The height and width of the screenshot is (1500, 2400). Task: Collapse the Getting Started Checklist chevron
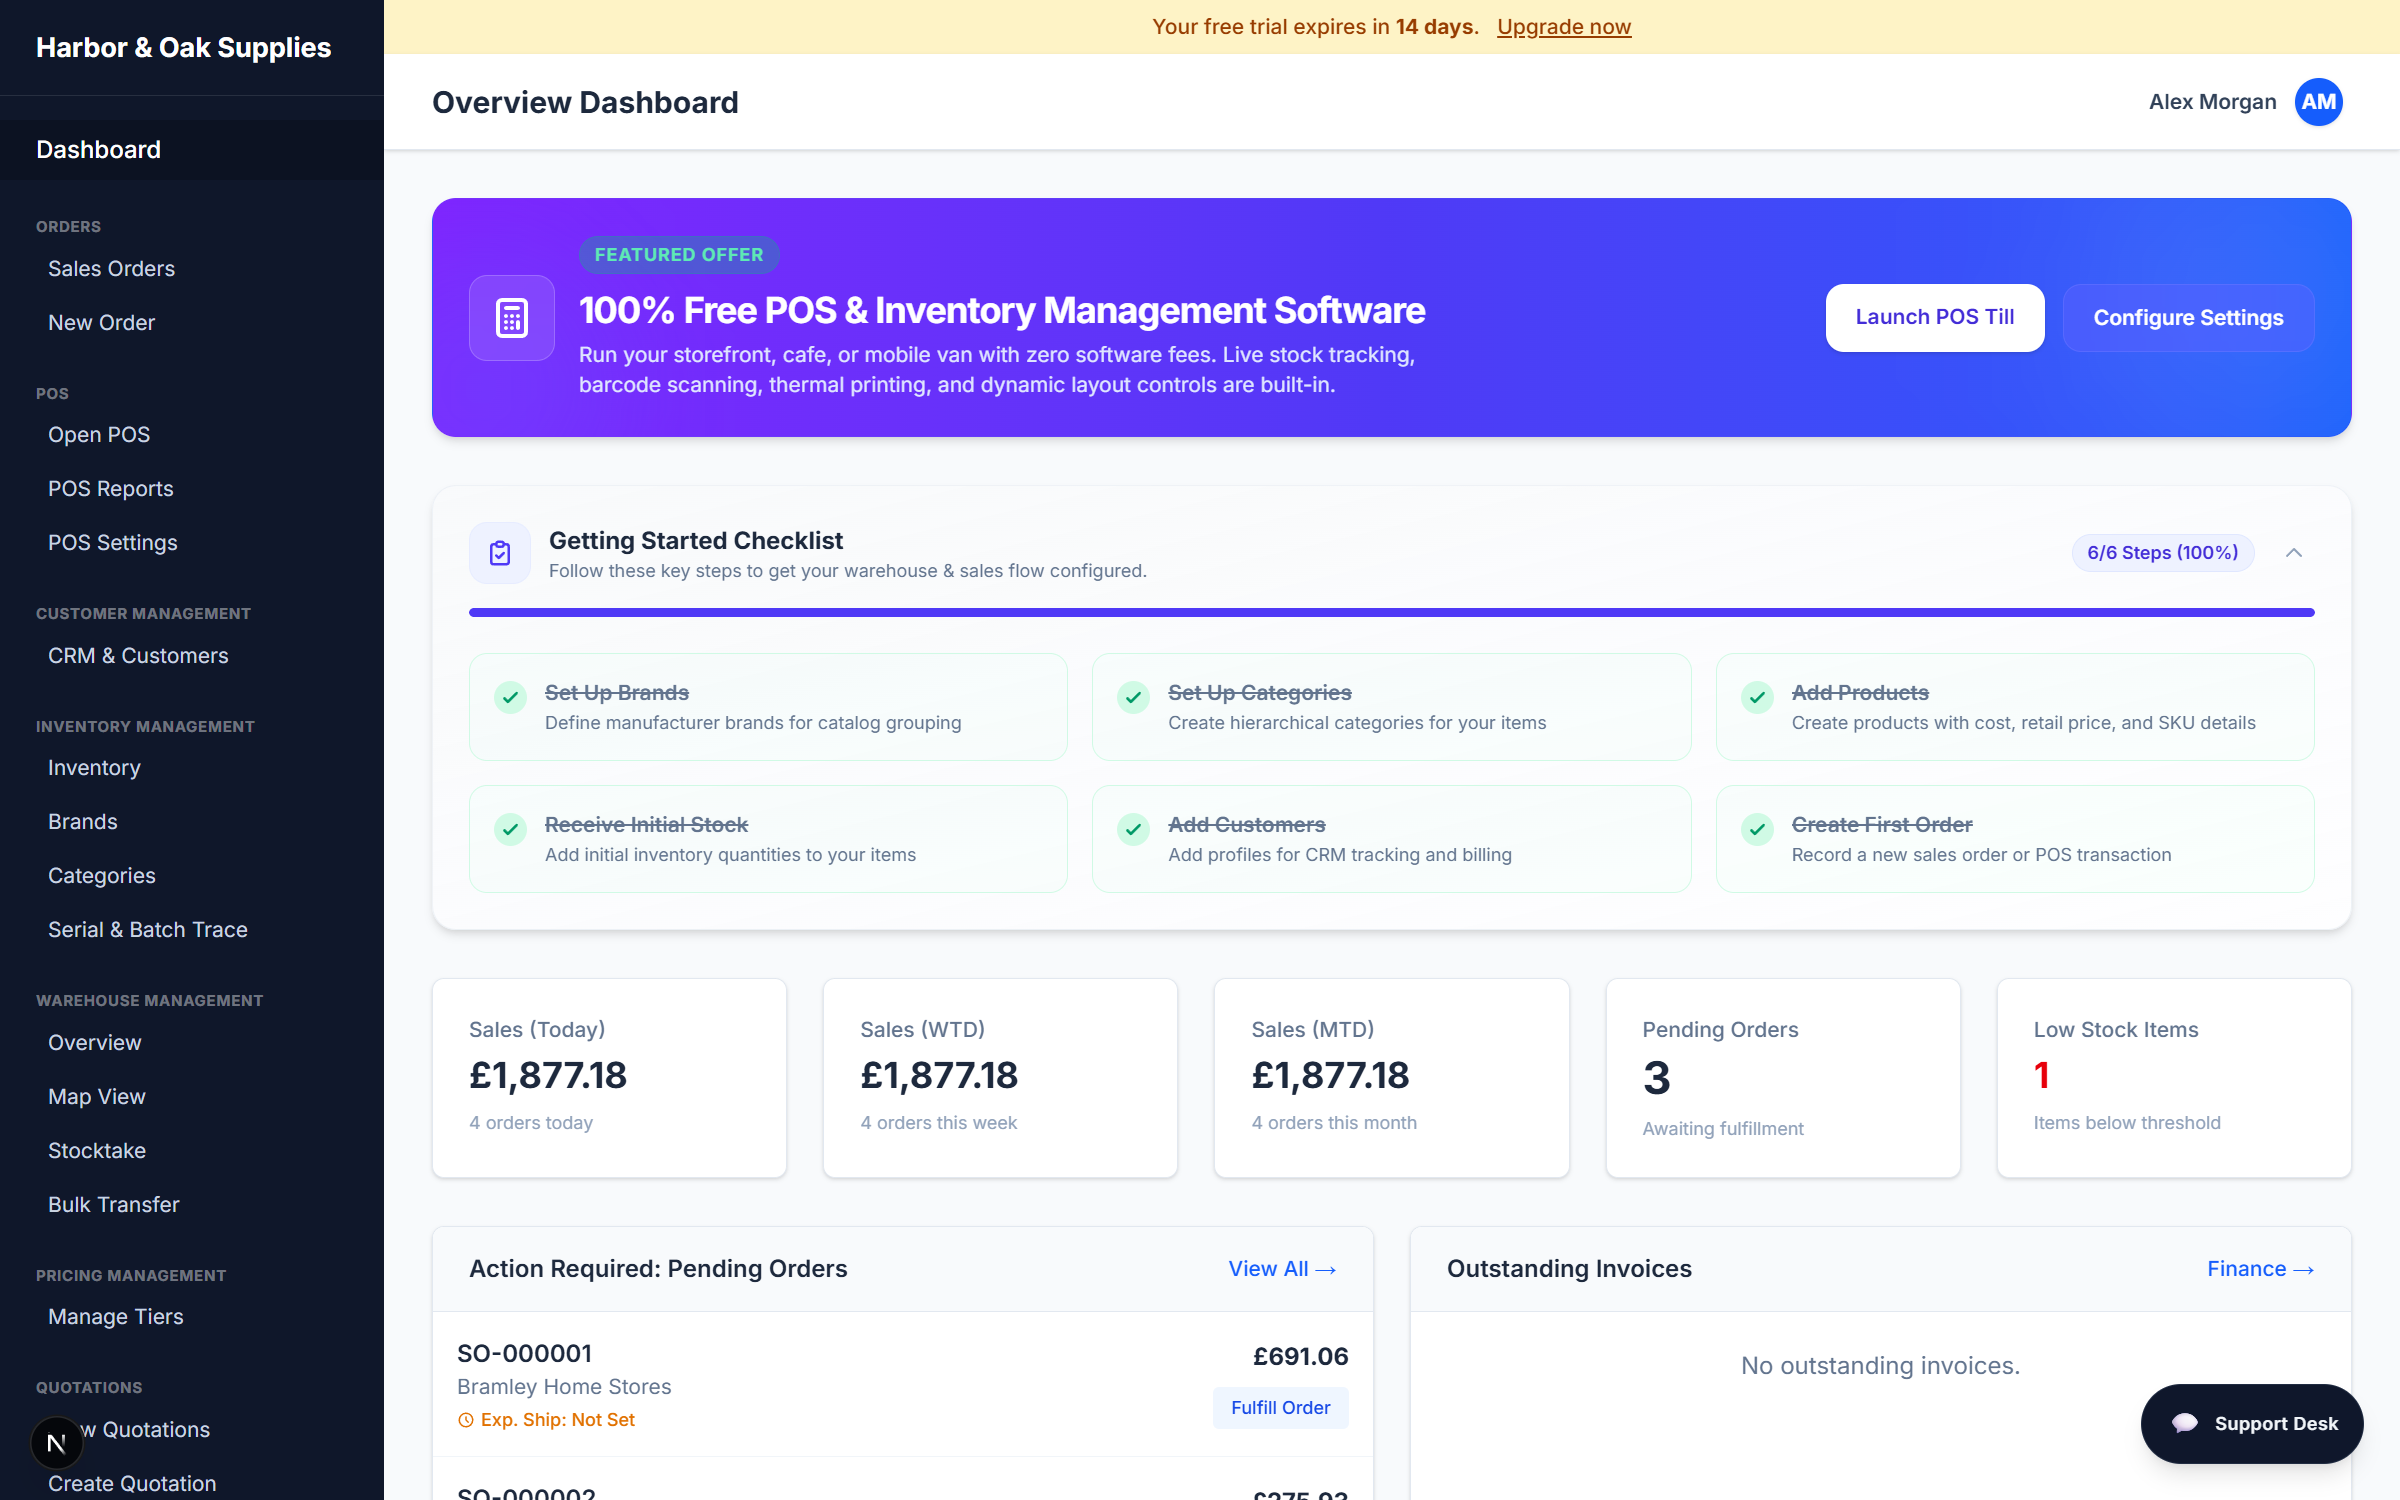(x=2294, y=553)
